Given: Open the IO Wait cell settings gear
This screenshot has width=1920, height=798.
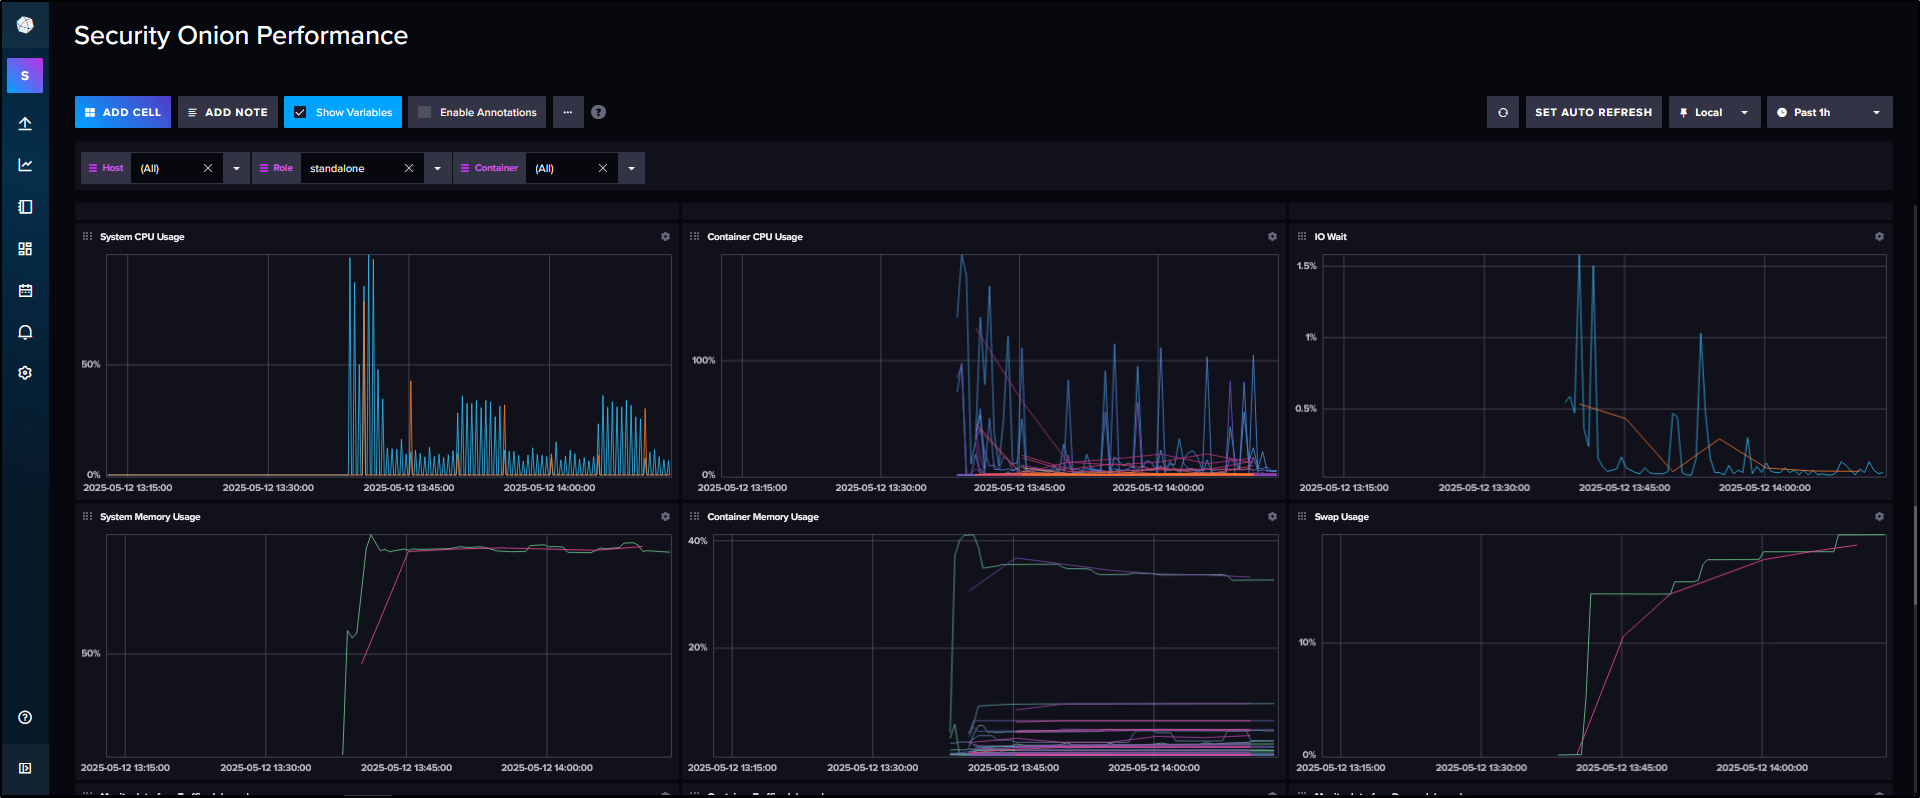Looking at the screenshot, I should (x=1879, y=237).
